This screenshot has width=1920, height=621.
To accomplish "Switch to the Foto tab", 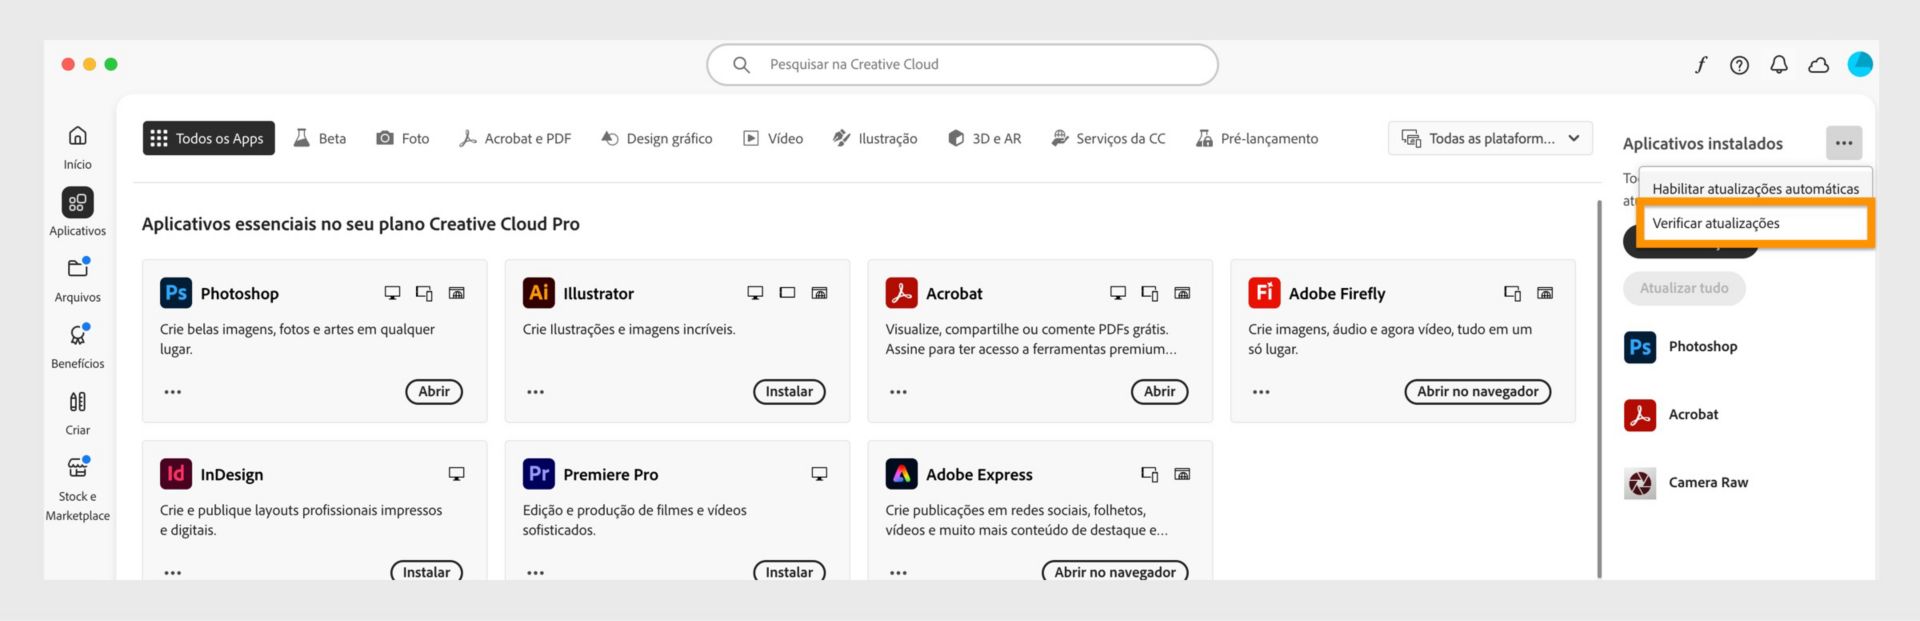I will point(403,138).
